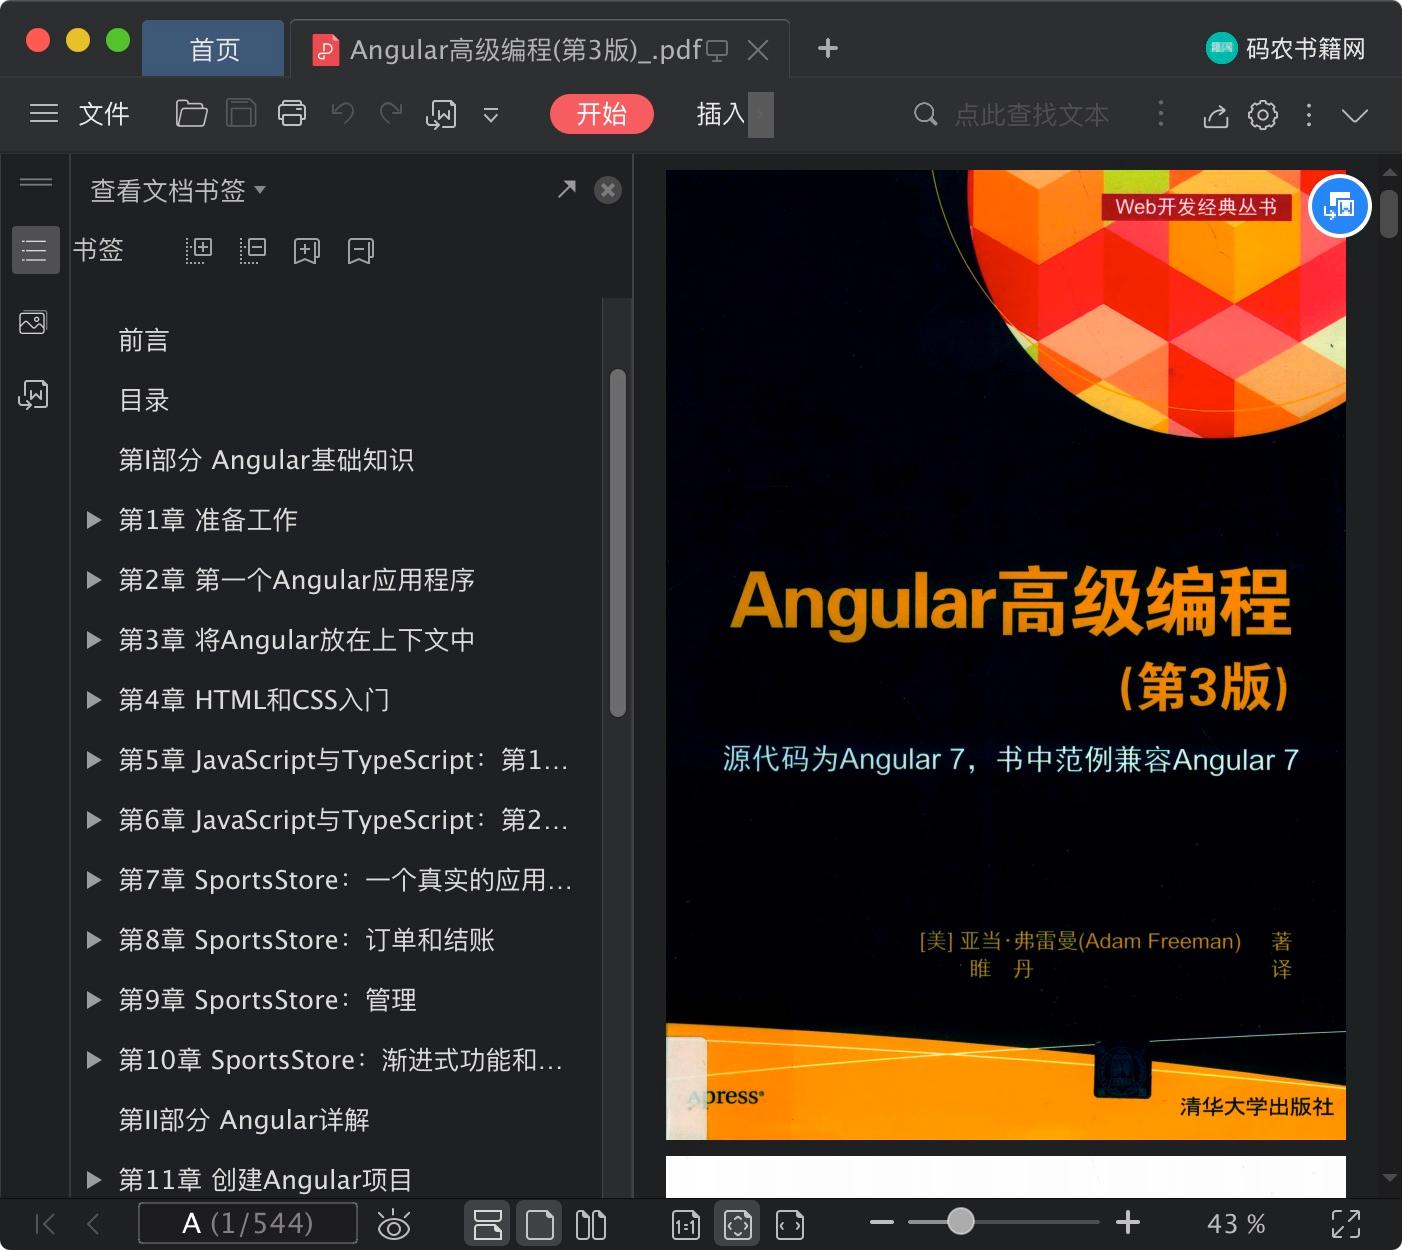
Task: Click the page number field A (1/544)
Action: click(247, 1223)
